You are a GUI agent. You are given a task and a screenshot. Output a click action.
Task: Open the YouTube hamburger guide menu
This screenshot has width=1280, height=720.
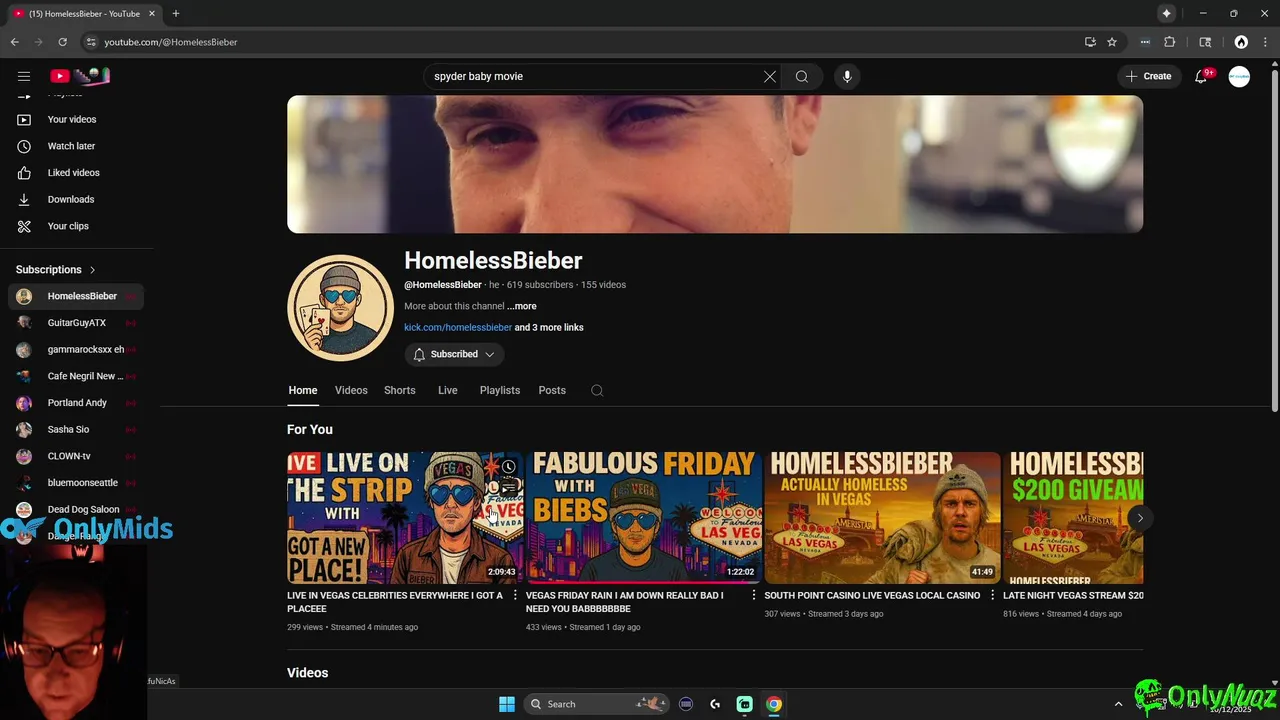click(x=24, y=76)
